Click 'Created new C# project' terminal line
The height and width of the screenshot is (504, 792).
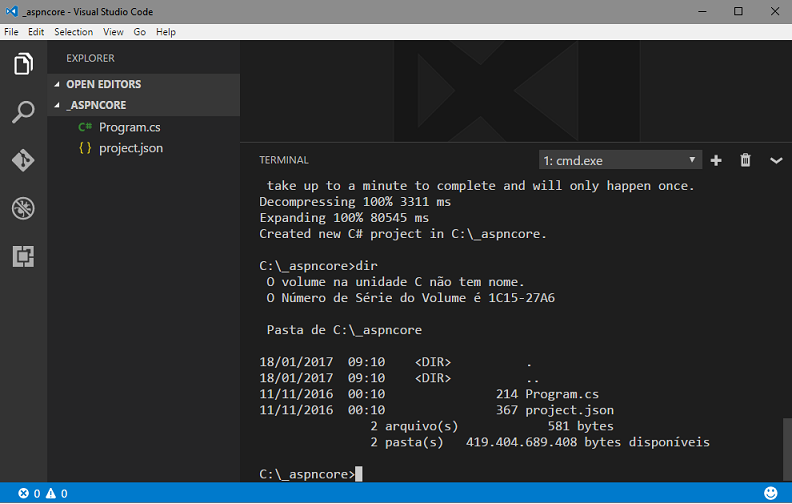403,234
